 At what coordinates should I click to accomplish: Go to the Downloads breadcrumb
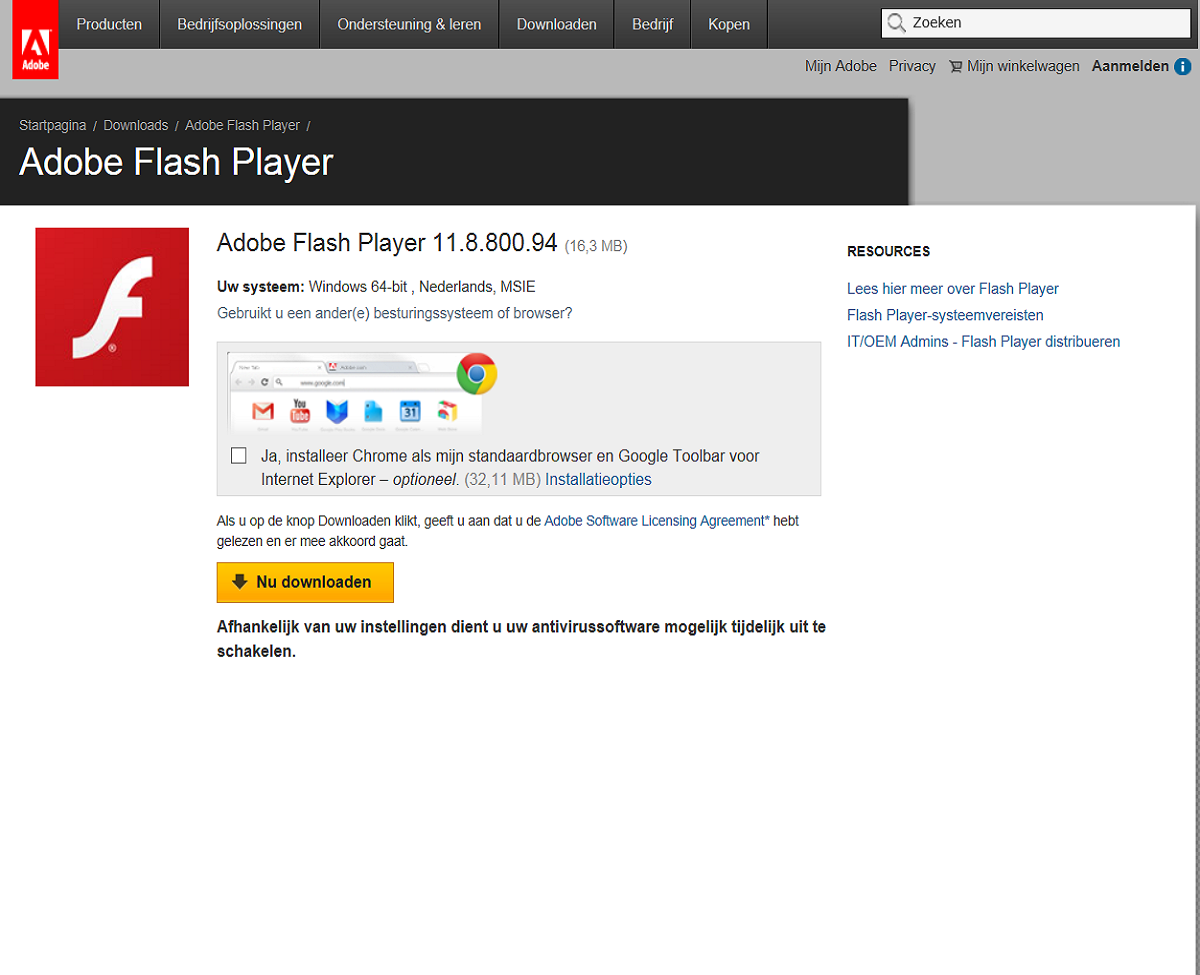(136, 125)
